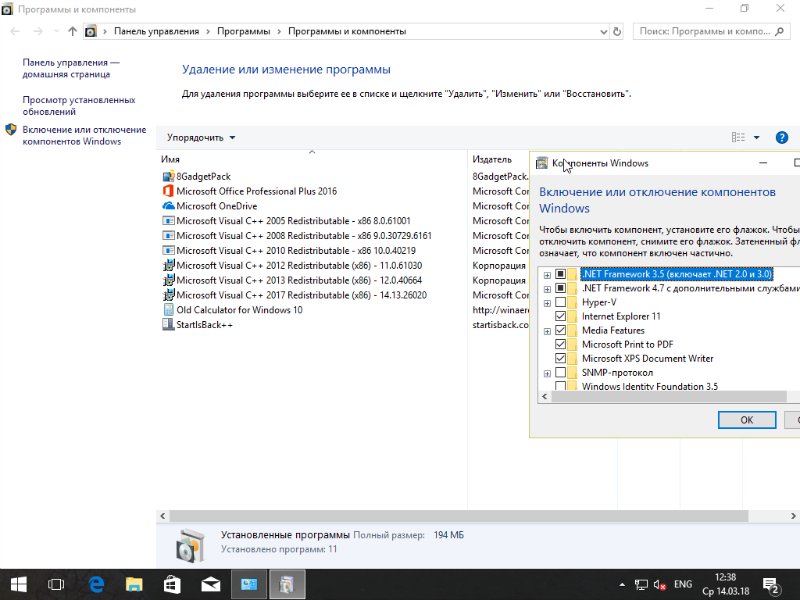Uncheck the Media Features checkbox
Screen dimensions: 800x600
(560, 330)
